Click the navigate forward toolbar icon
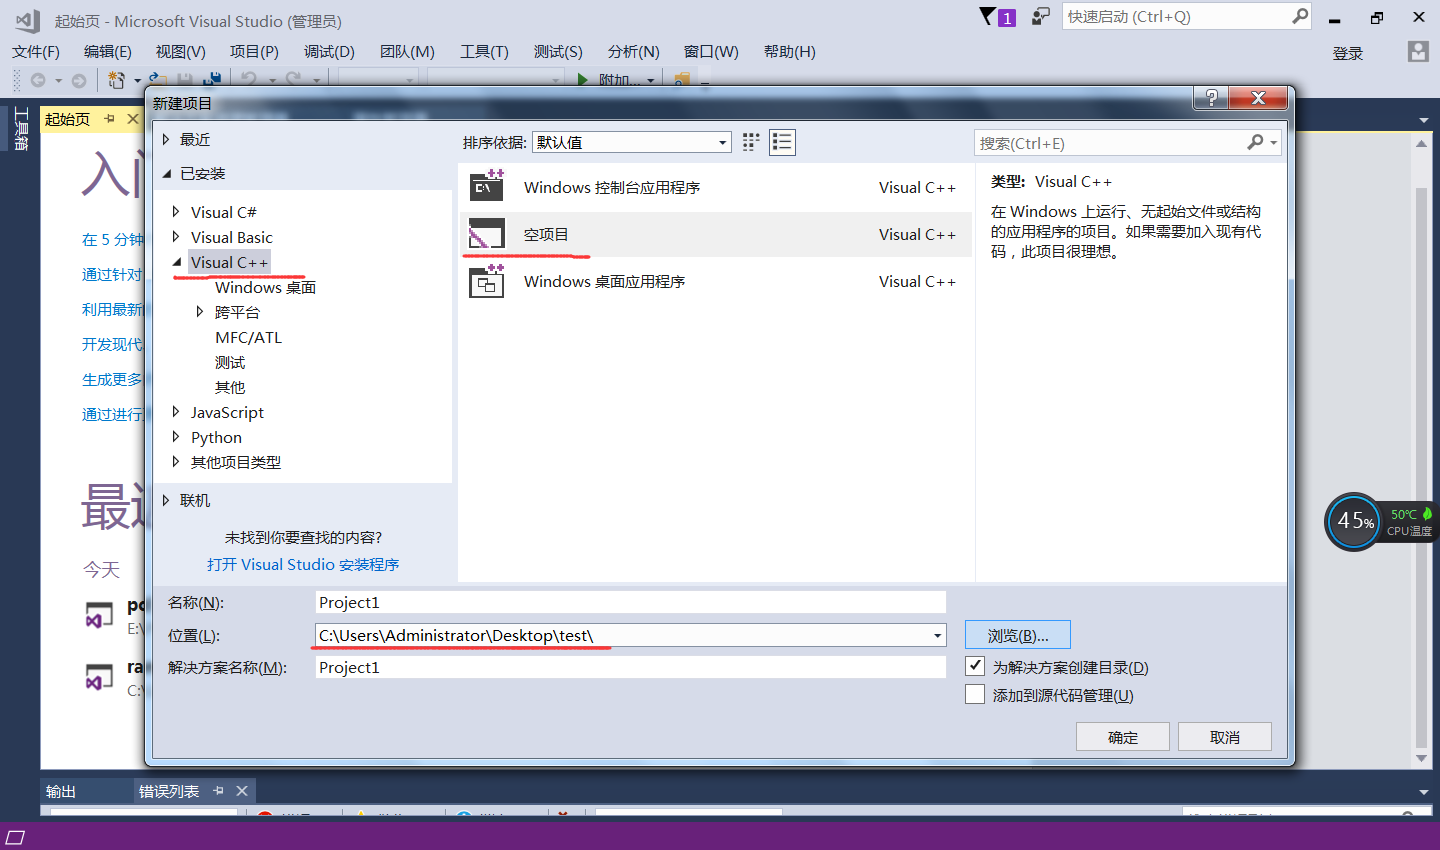The width and height of the screenshot is (1440, 850). tap(79, 80)
